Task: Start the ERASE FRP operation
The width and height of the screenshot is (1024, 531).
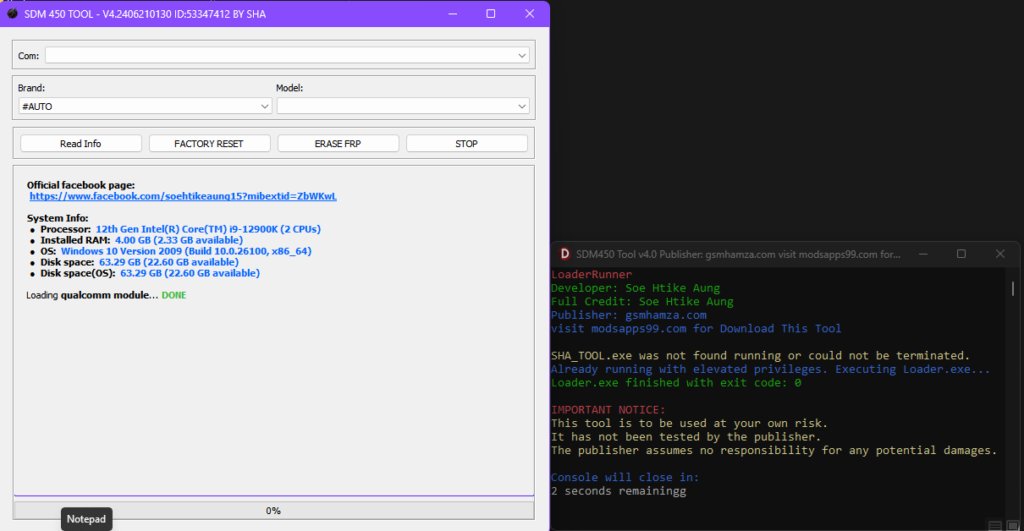Action: click(337, 143)
